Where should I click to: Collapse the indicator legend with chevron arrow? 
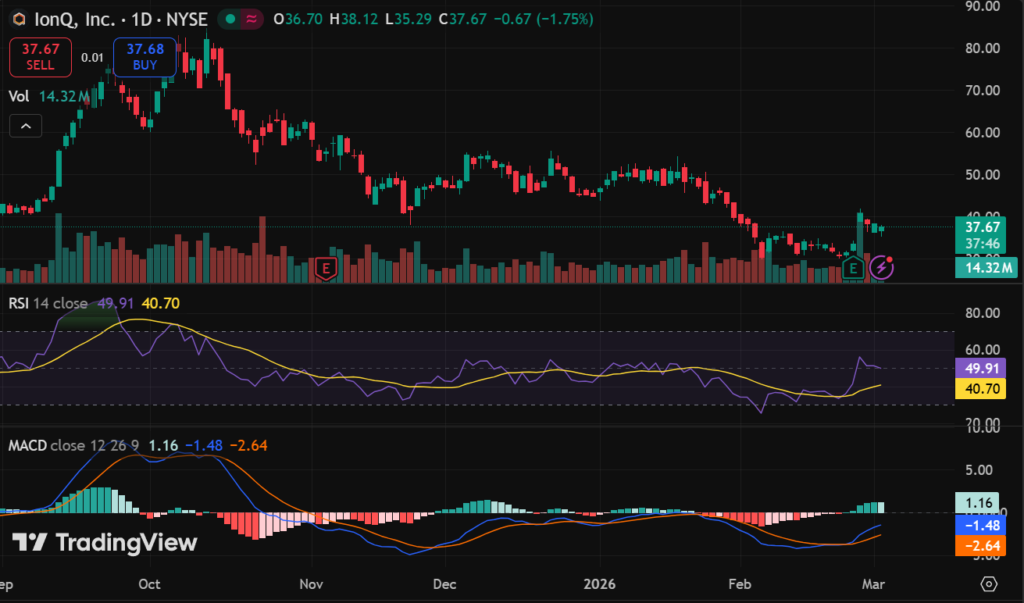[x=26, y=126]
